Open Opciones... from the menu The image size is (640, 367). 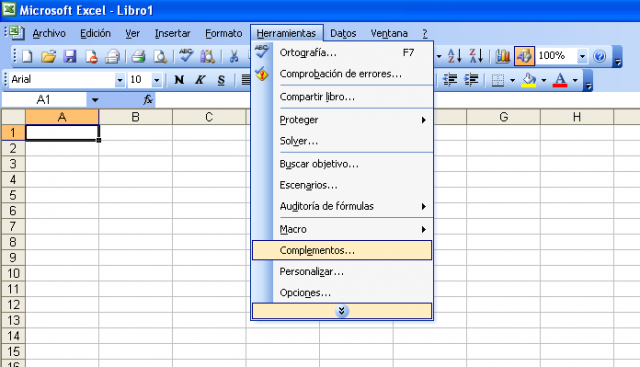pos(342,293)
